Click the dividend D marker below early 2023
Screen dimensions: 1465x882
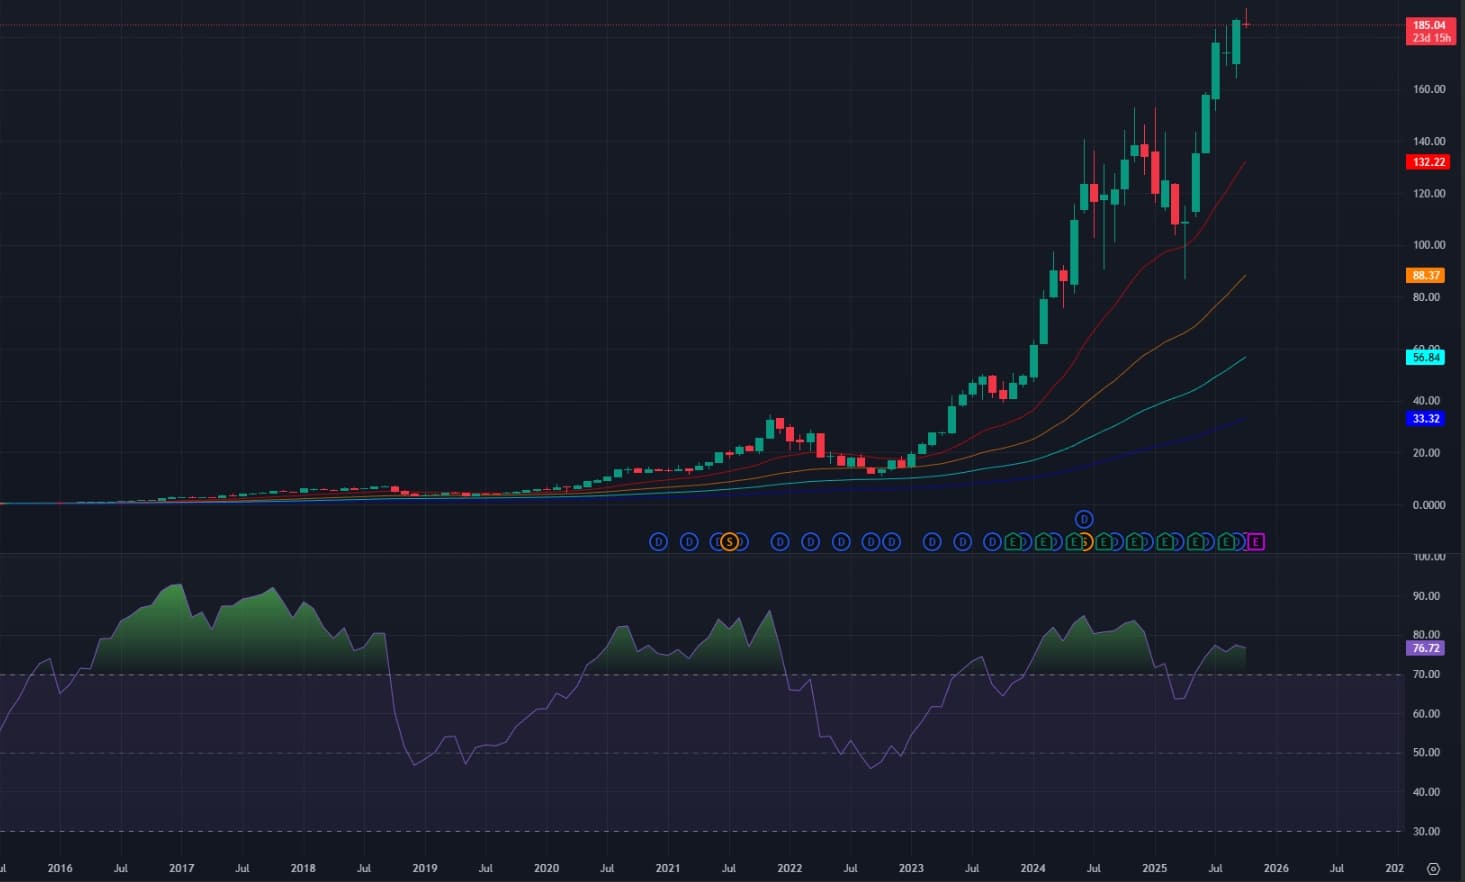[932, 542]
